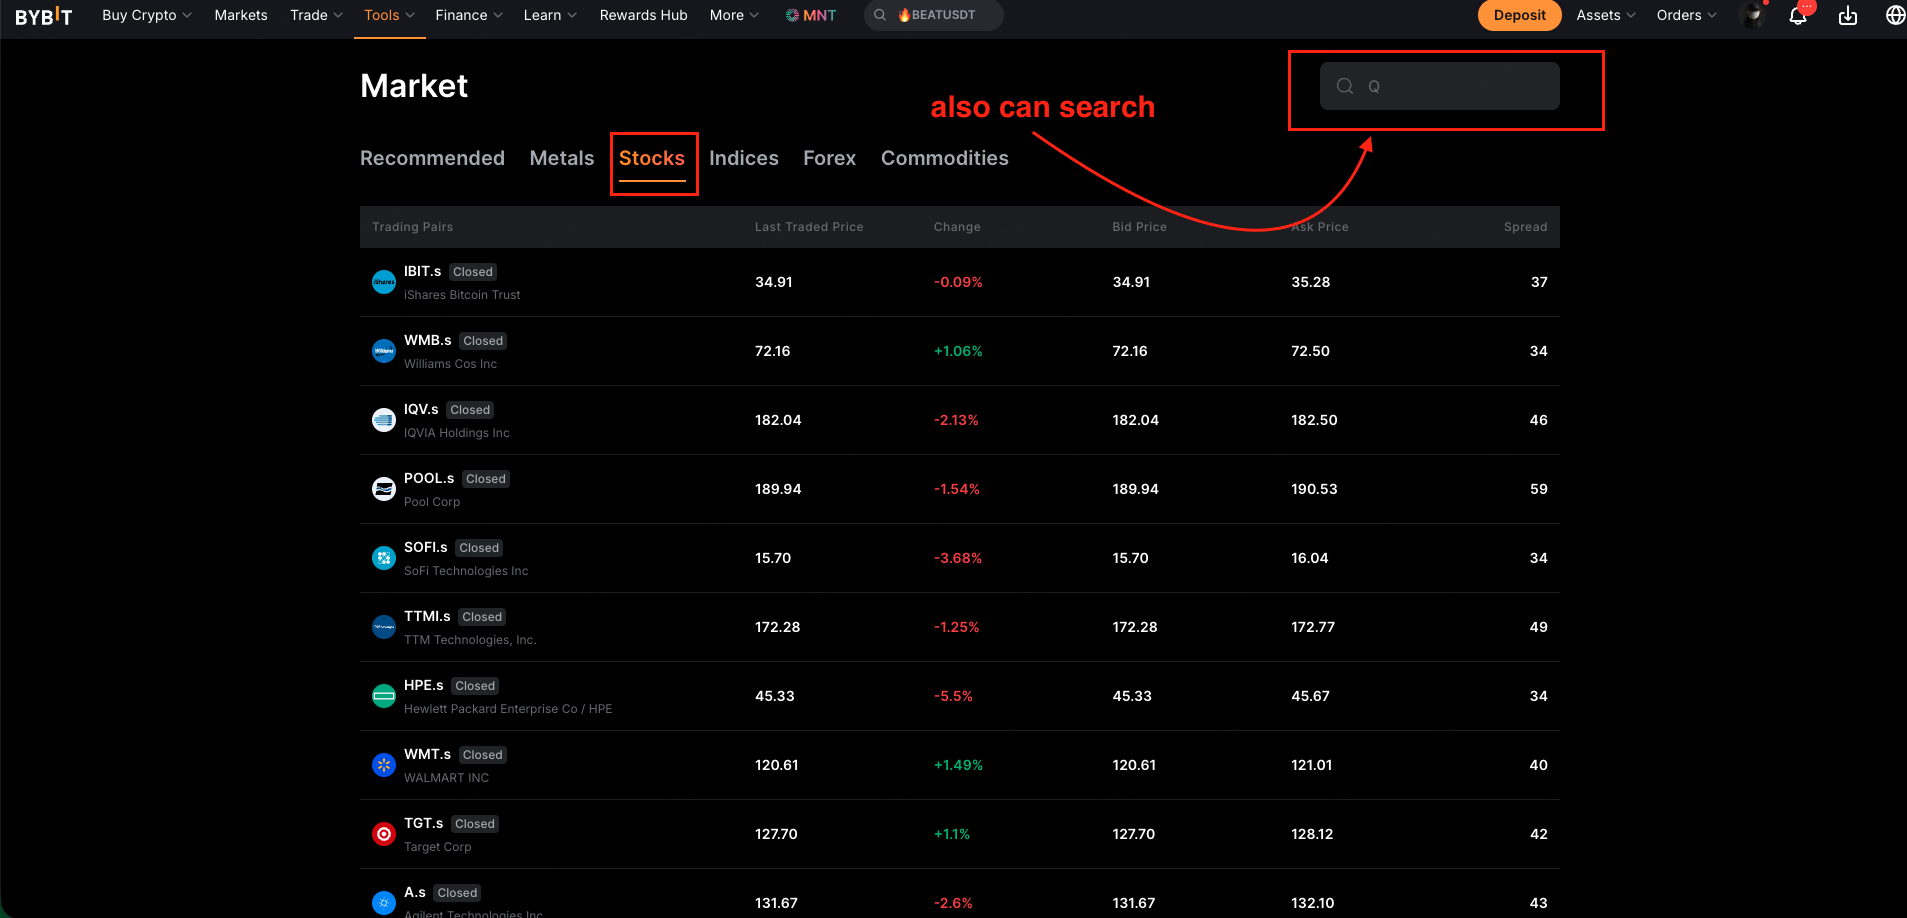Screen dimensions: 1907x918
Task: Open the TGT.s trading pair
Action: (960, 834)
